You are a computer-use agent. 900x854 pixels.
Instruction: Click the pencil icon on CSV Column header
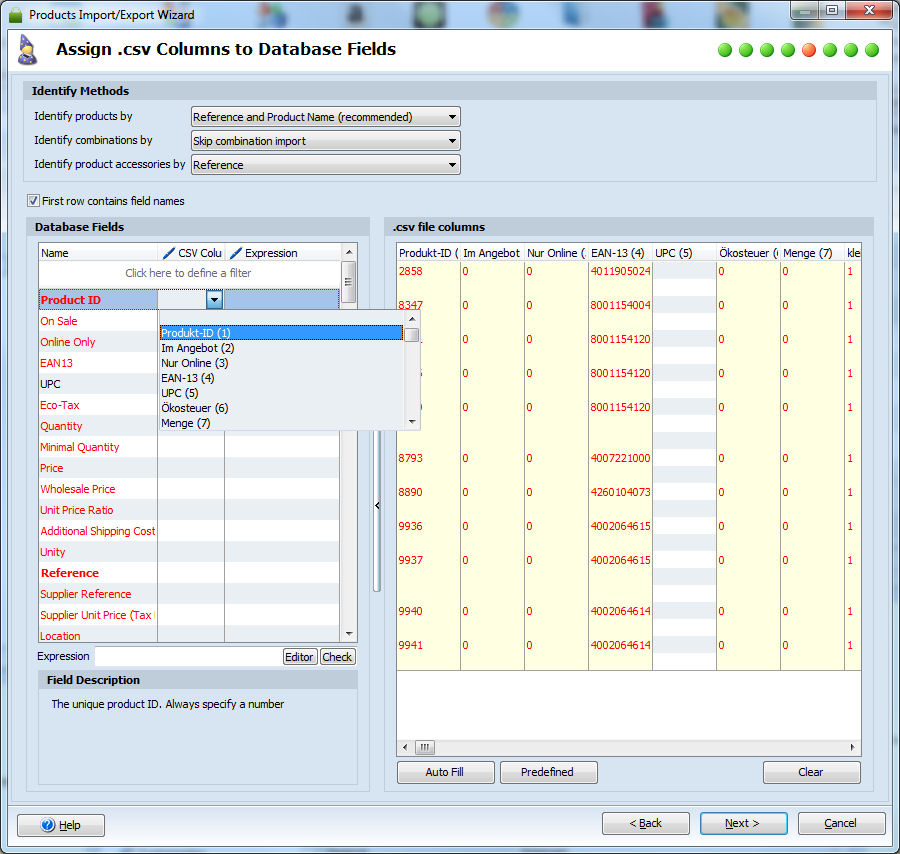coord(169,253)
